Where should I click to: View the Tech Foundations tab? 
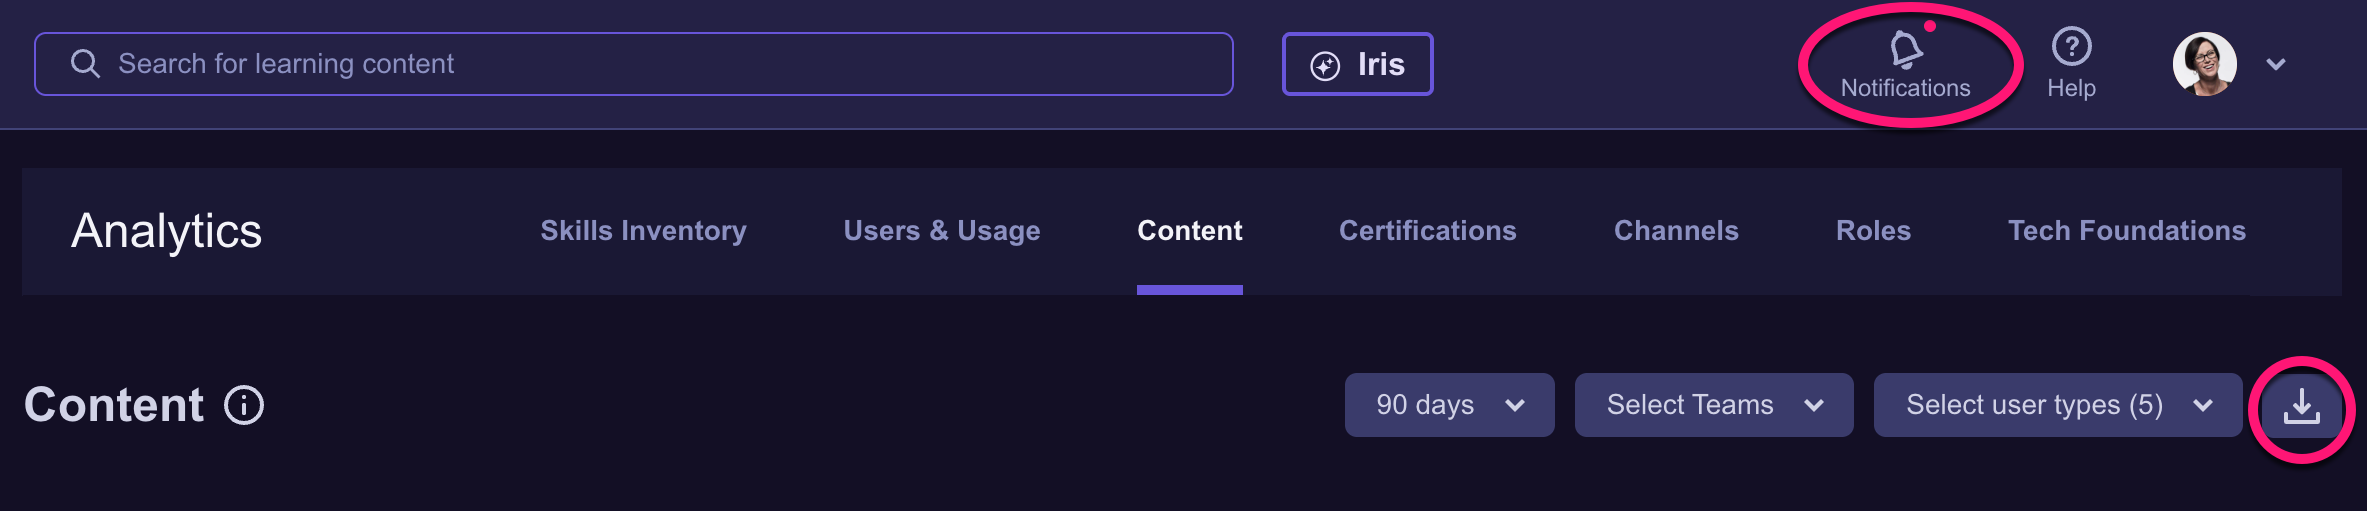[x=2126, y=231]
